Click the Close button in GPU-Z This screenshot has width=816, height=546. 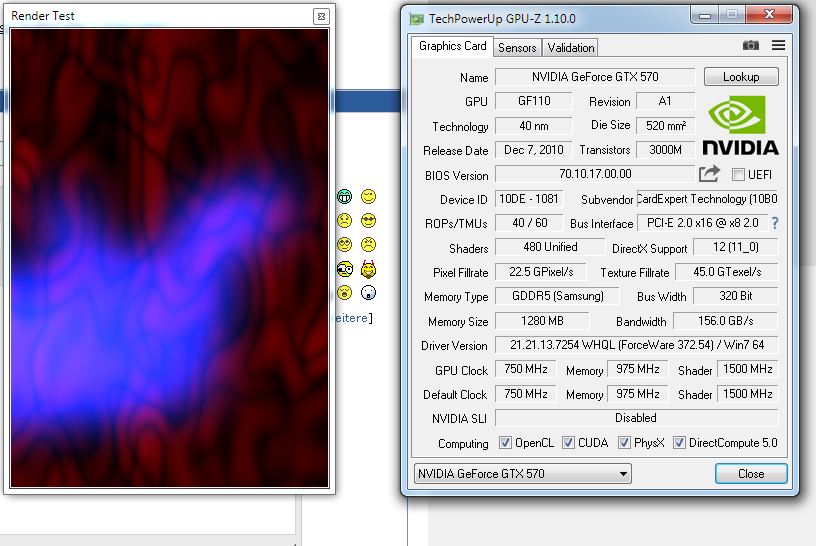point(751,474)
